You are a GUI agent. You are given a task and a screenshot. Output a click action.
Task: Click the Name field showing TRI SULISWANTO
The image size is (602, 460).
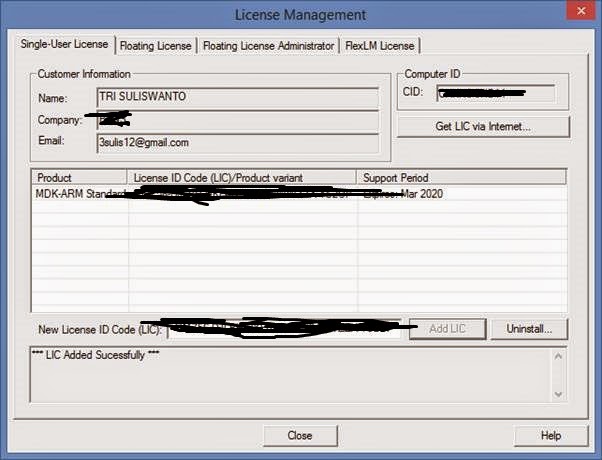(x=238, y=98)
